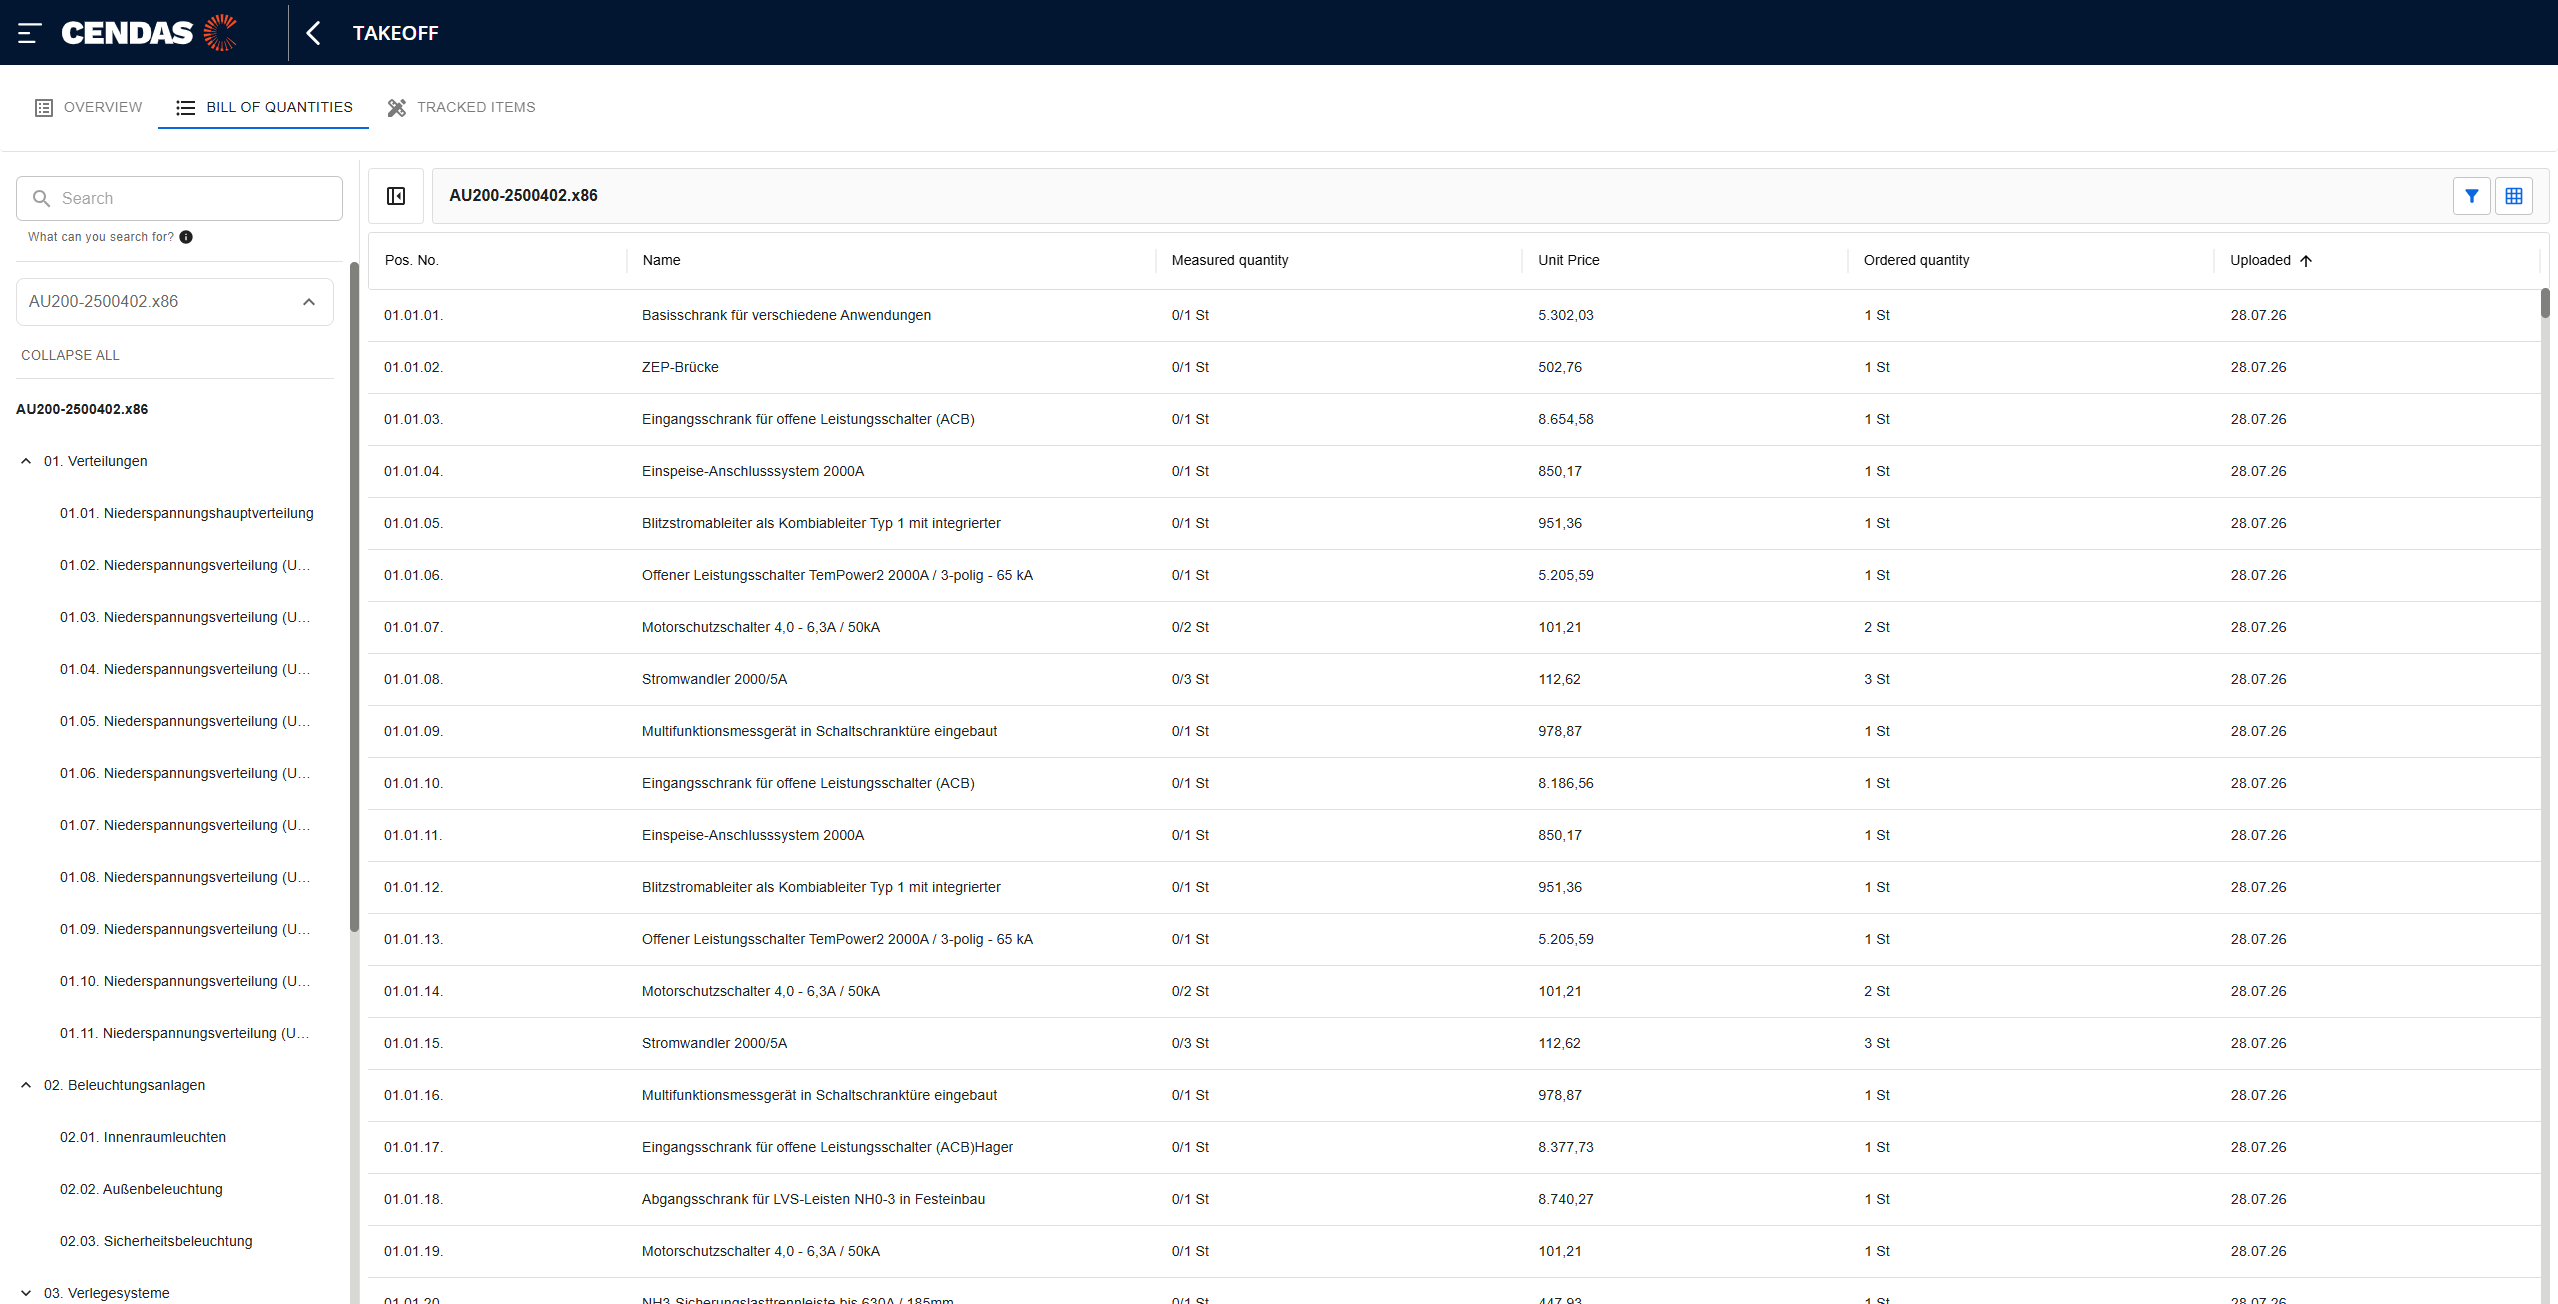Viewport: 2558px width, 1304px height.
Task: Click the search info icon
Action: 186,237
